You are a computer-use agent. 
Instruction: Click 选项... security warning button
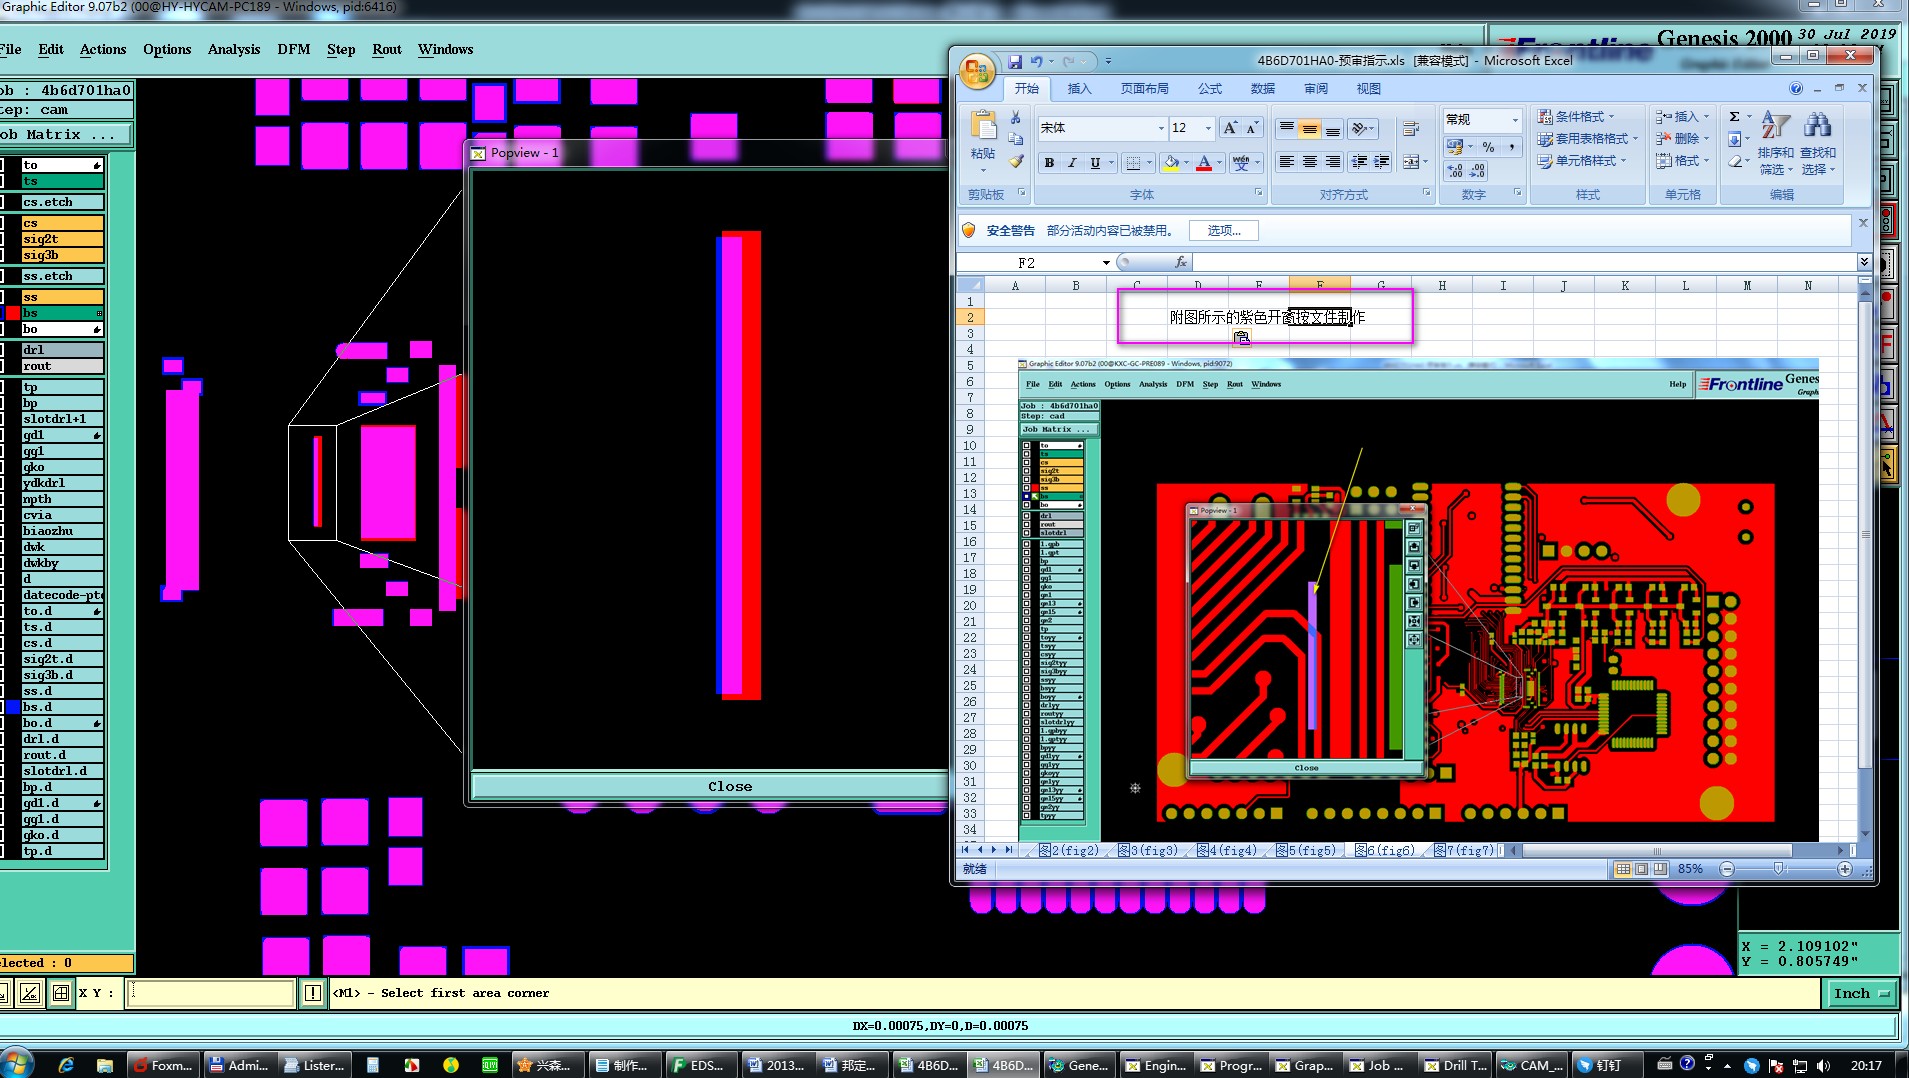pos(1224,230)
